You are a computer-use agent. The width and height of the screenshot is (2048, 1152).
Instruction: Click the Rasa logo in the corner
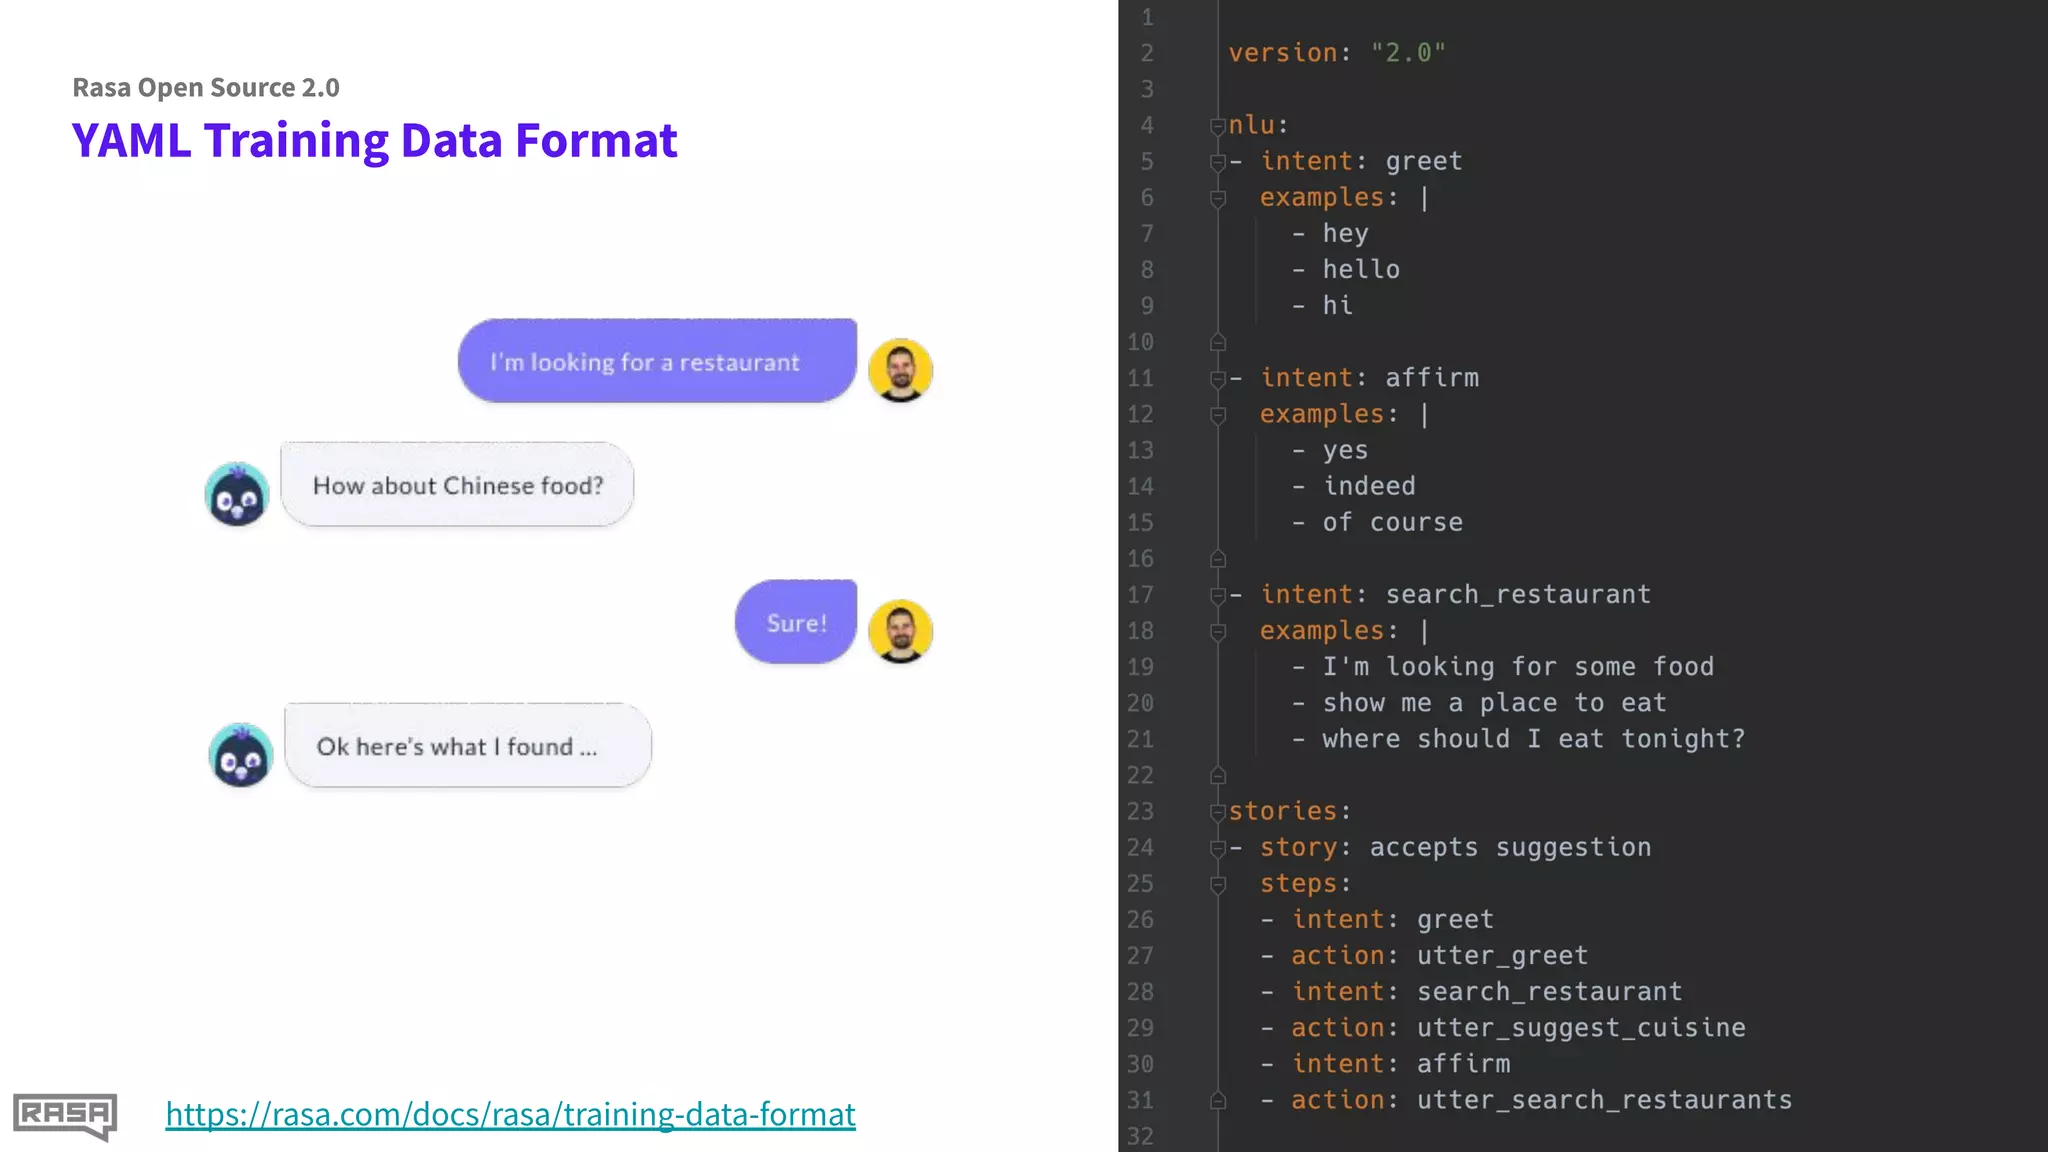[65, 1116]
